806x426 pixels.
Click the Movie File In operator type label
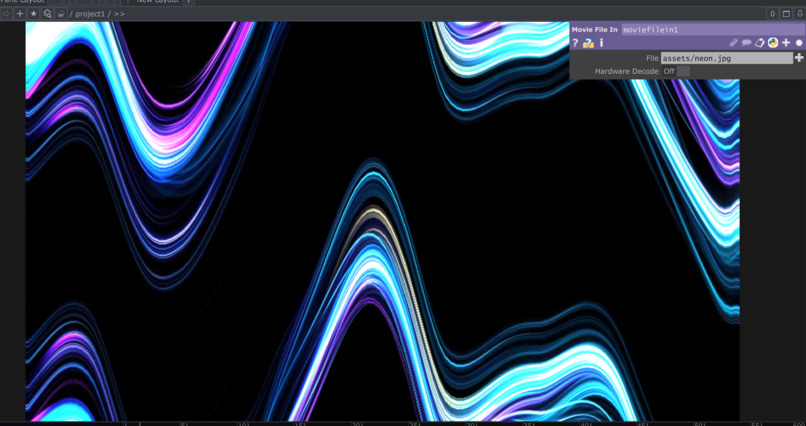pyautogui.click(x=595, y=30)
